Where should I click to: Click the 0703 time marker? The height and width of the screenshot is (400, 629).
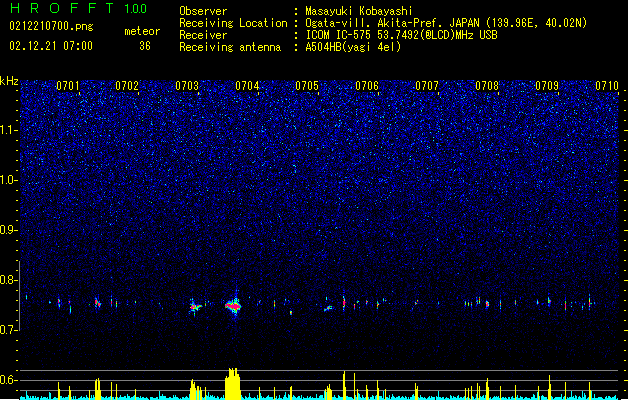point(187,86)
